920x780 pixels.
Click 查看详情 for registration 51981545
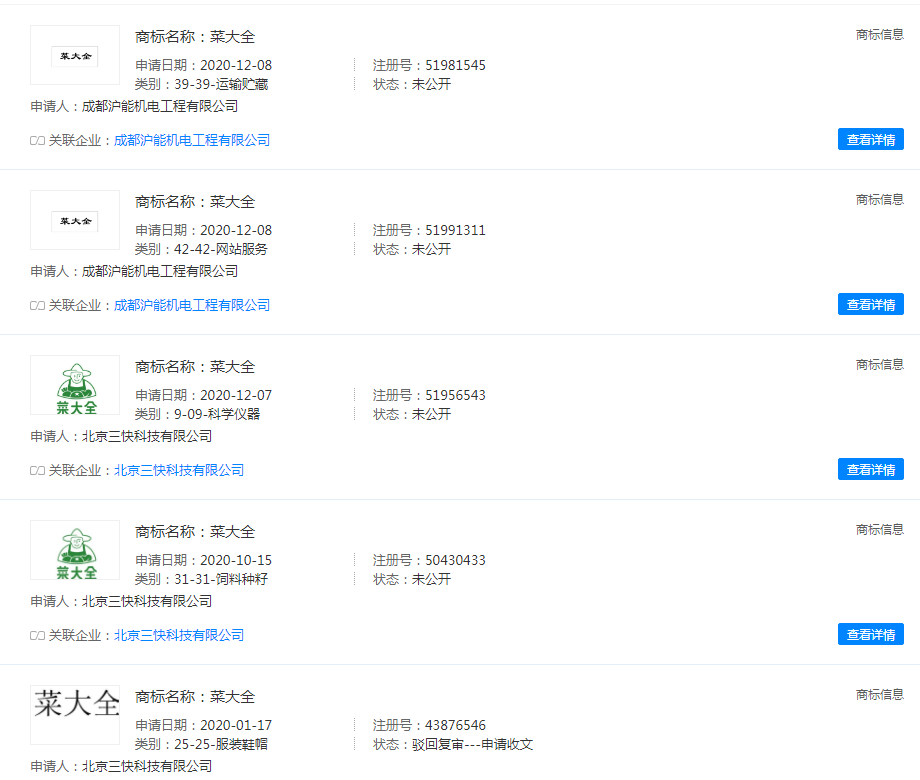click(870, 139)
